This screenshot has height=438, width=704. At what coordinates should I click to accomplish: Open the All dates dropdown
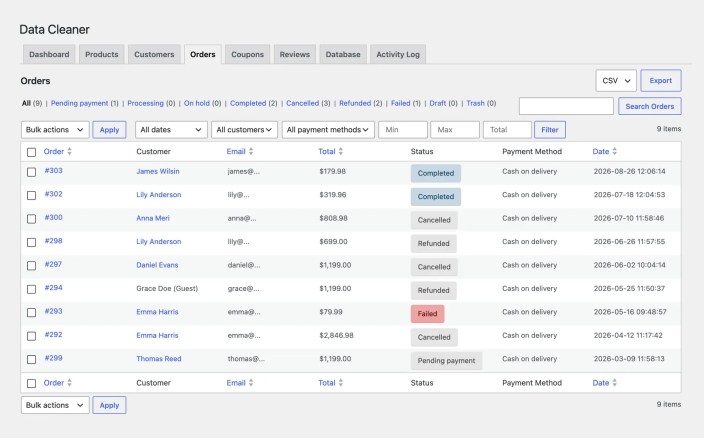[x=171, y=130]
